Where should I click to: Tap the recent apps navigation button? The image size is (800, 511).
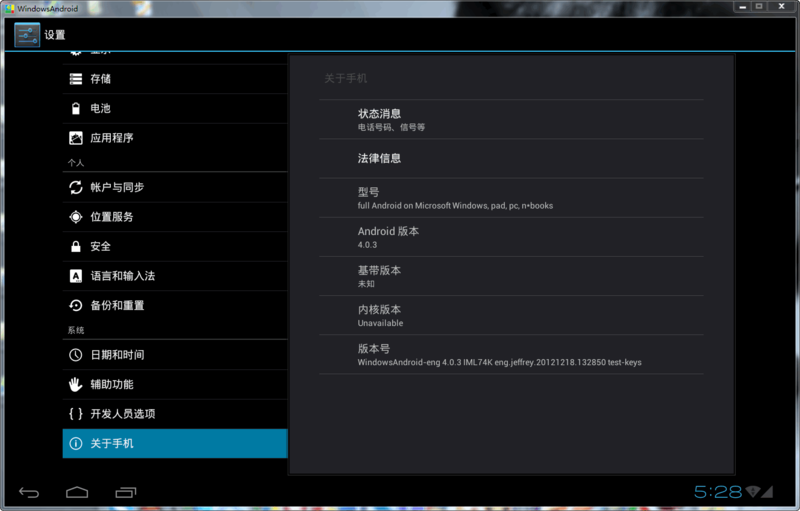tap(126, 492)
